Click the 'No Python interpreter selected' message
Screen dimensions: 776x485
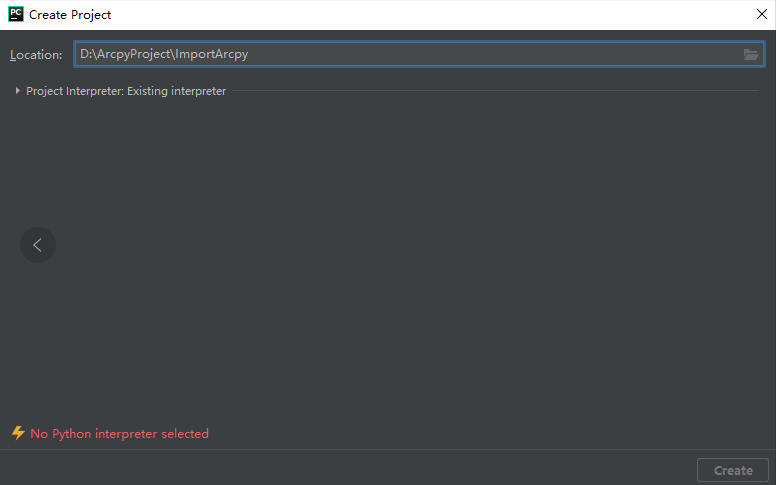pyautogui.click(x=119, y=434)
